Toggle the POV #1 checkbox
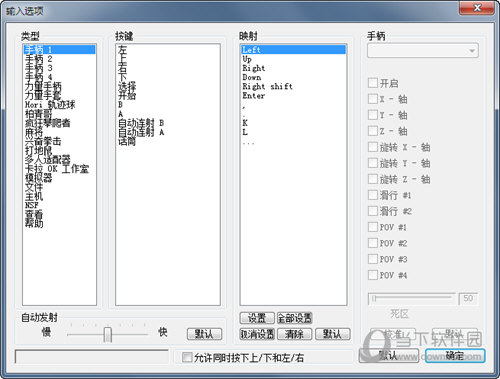The width and height of the screenshot is (500, 379). (373, 227)
